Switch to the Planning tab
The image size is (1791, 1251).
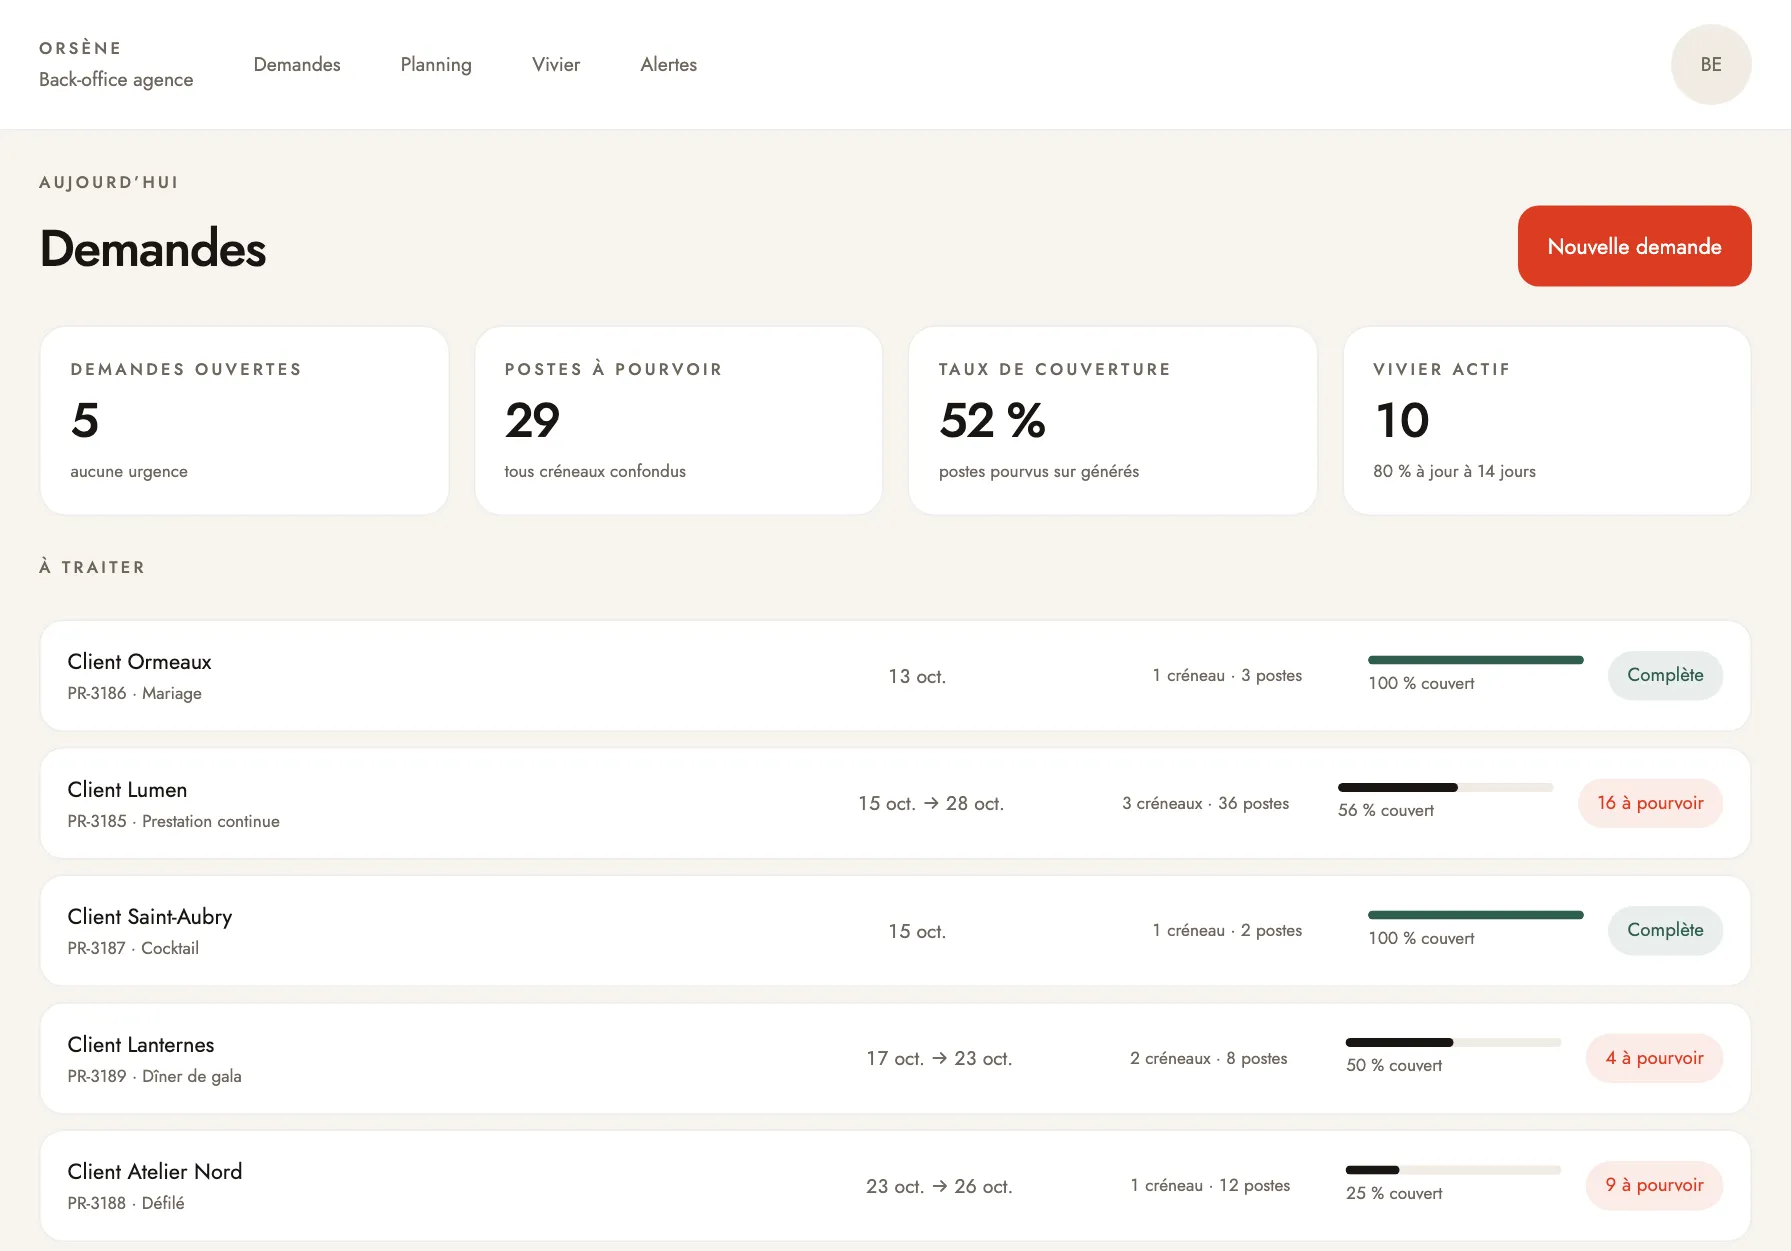click(x=436, y=64)
